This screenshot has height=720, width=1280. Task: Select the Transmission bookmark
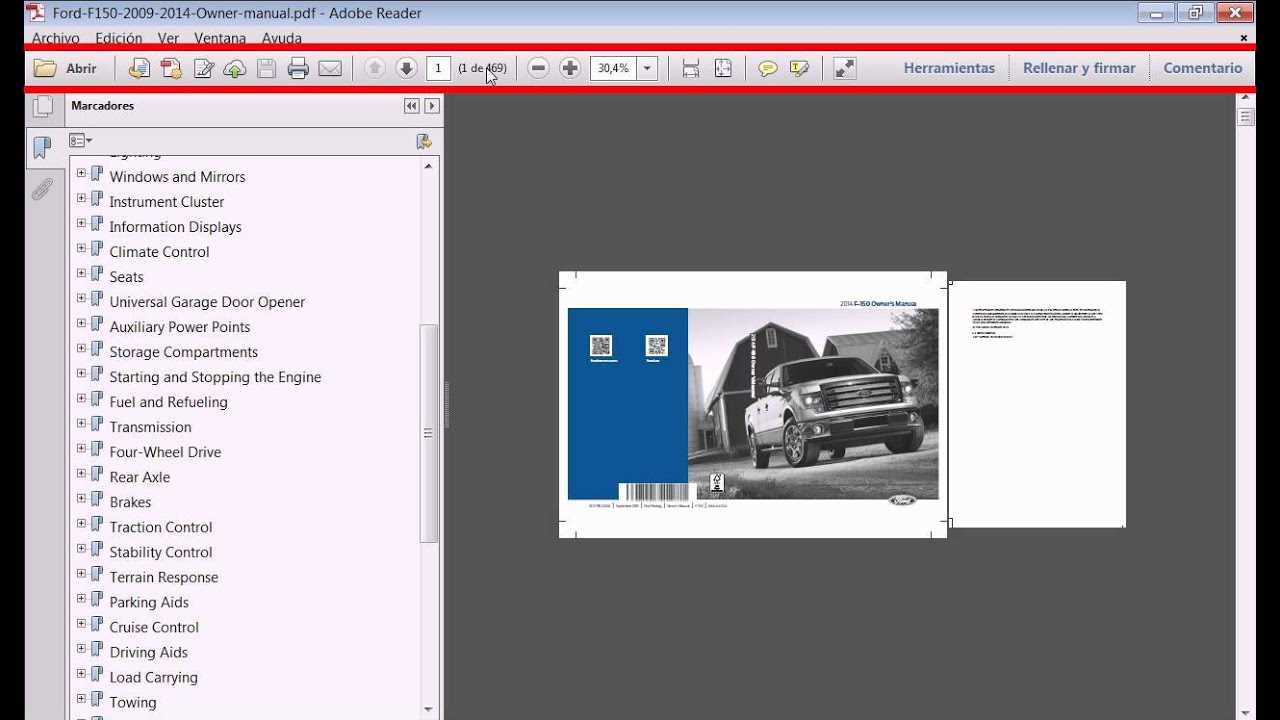point(150,427)
